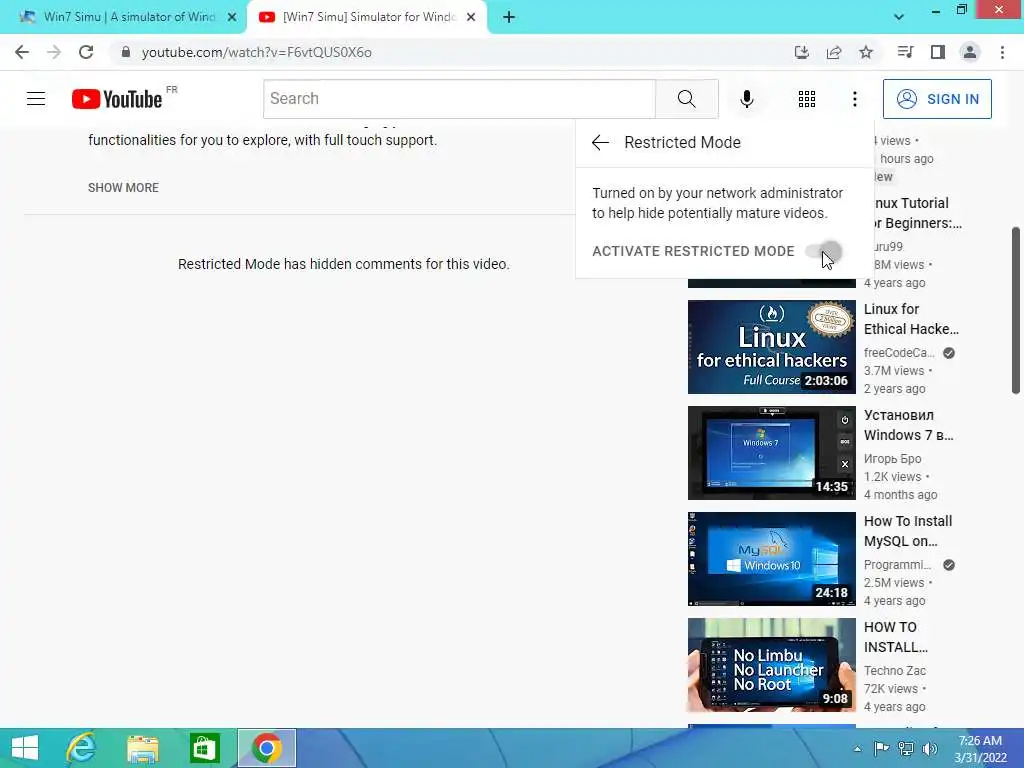The width and height of the screenshot is (1024, 768).
Task: Install the app from the address bar
Action: point(801,52)
